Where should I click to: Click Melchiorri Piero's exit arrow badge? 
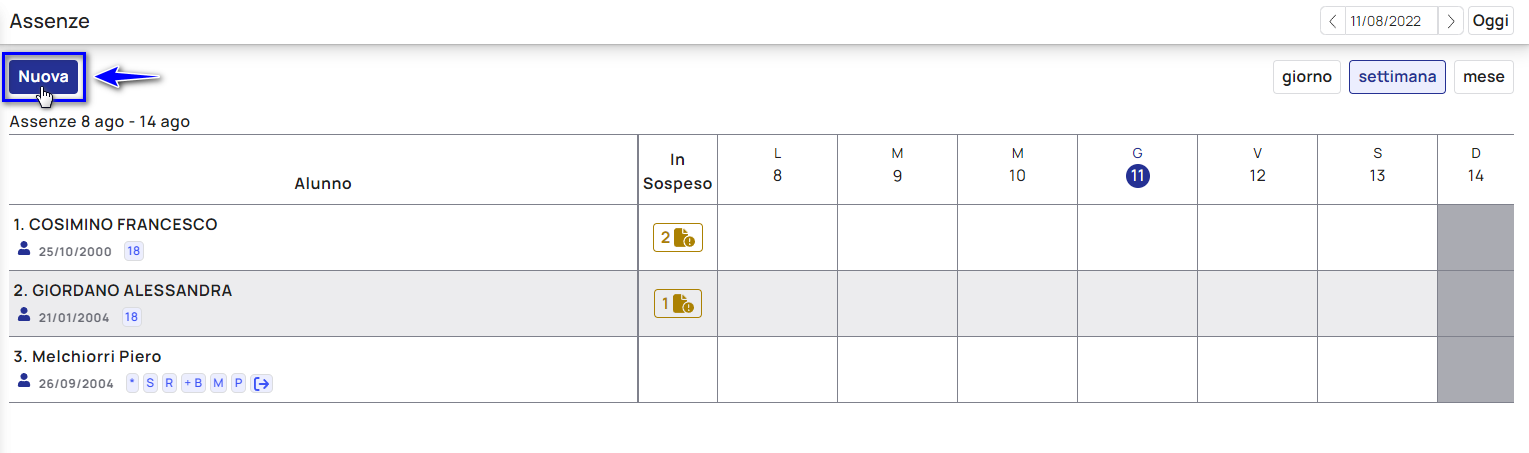coord(262,383)
